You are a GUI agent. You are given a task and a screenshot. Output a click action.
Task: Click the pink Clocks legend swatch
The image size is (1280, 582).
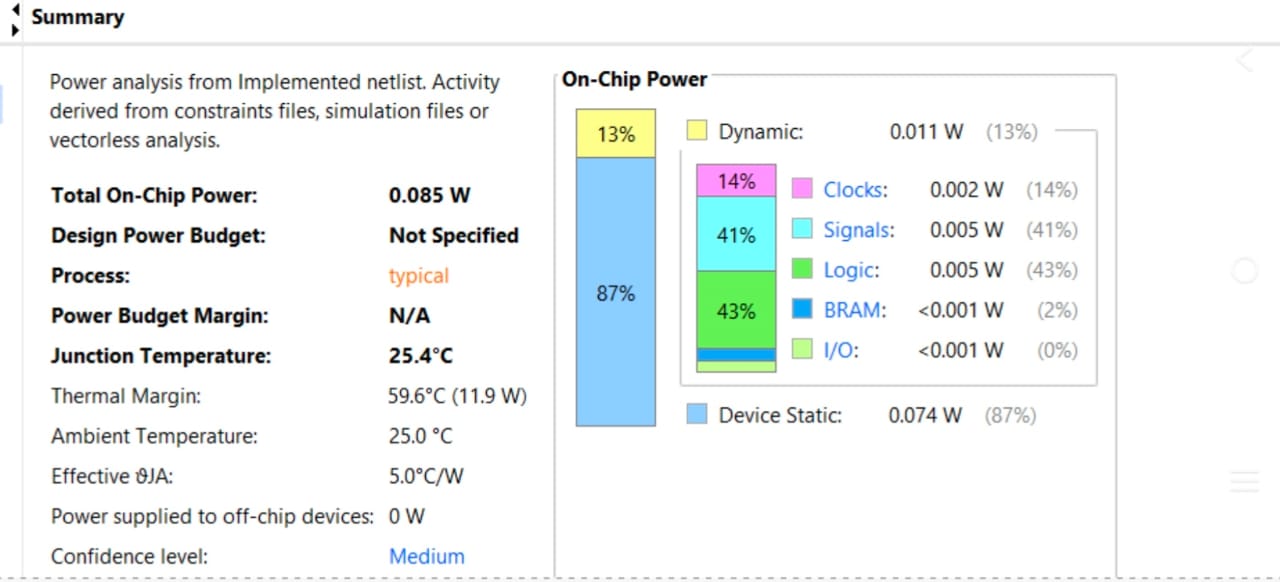802,189
